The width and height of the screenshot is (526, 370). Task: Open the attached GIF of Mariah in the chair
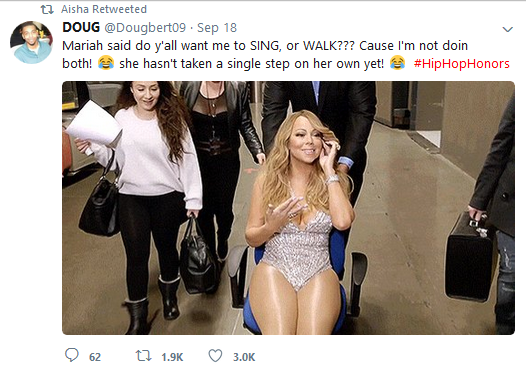288,208
